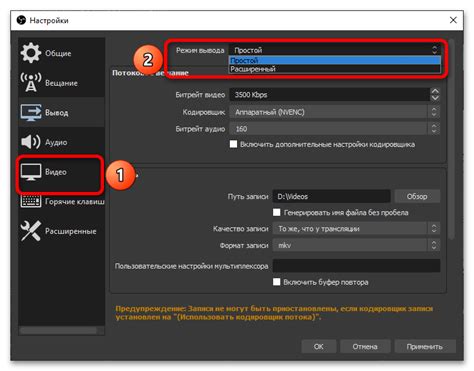474x371 pixels.
Task: Toggle Генерировать имя файла без пробела
Action: 276,212
